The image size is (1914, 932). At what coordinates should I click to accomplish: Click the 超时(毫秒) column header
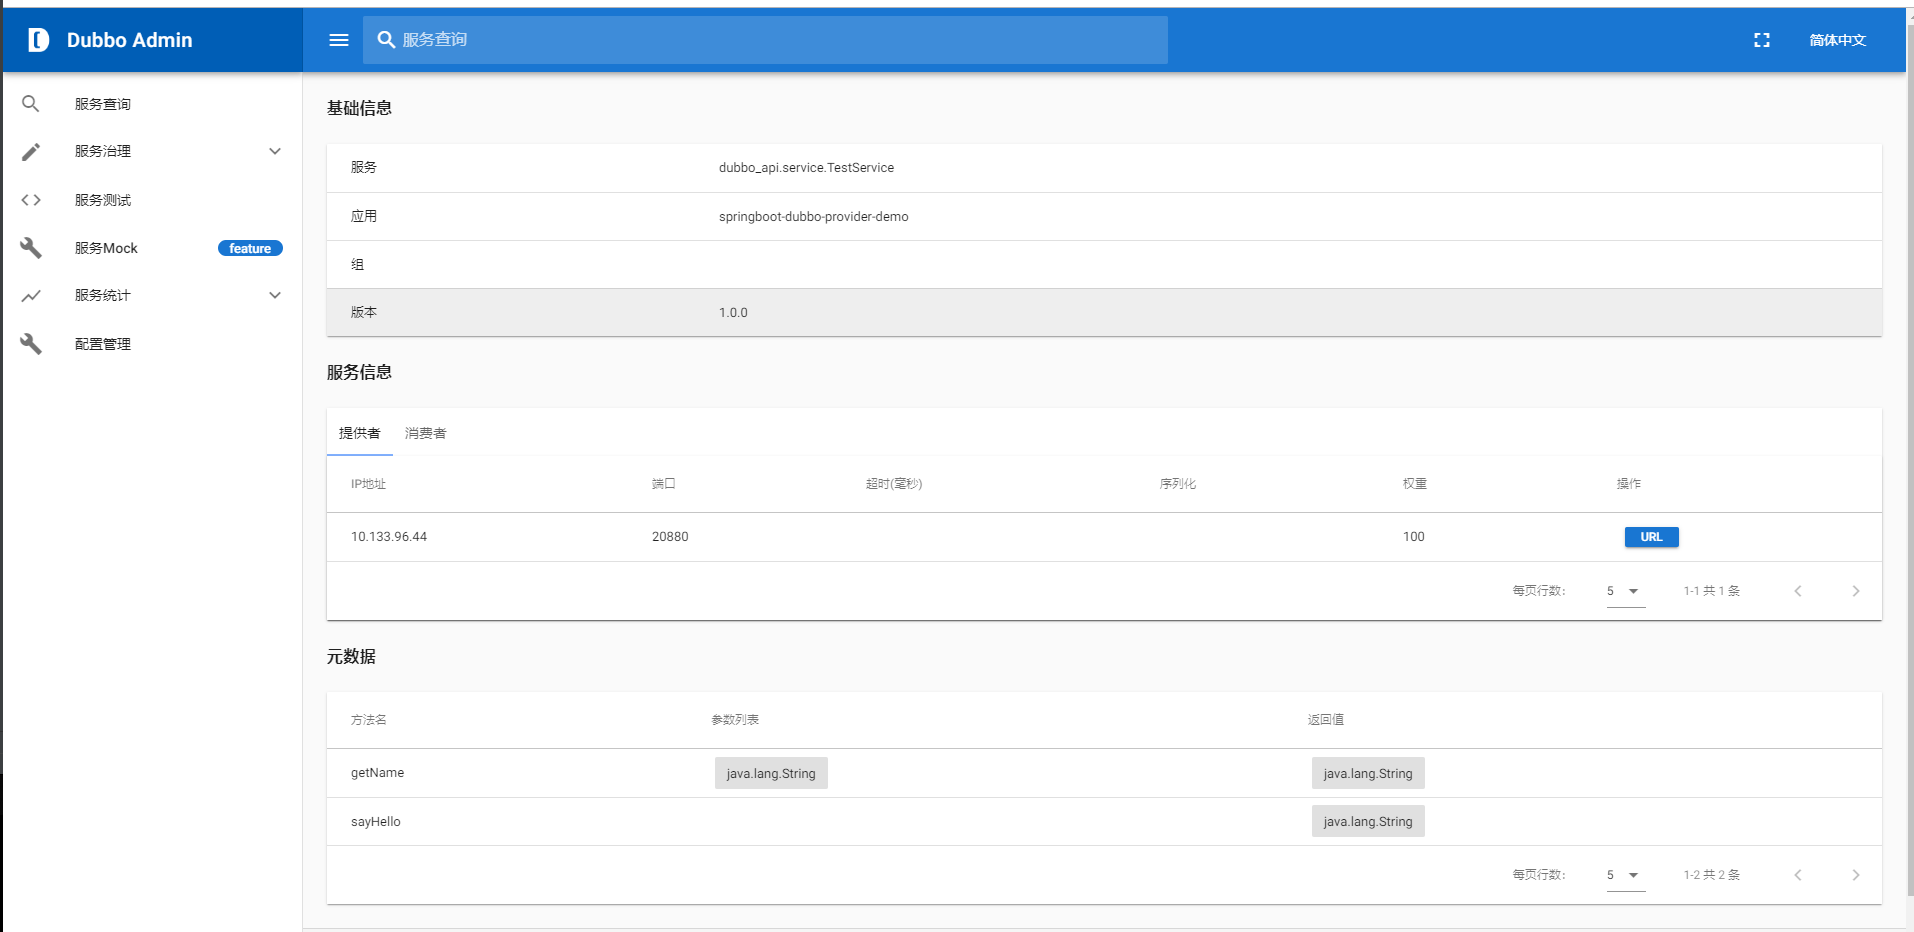tap(894, 484)
